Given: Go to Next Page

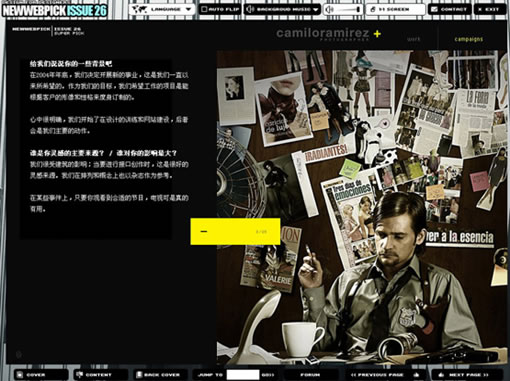Looking at the screenshot, I should coord(467,375).
